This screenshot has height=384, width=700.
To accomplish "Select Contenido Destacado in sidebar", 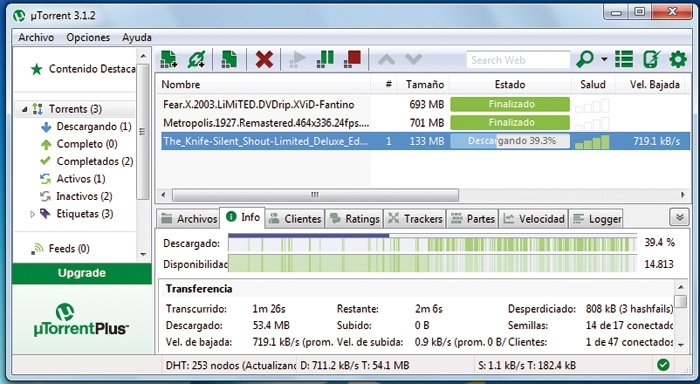I will [83, 69].
